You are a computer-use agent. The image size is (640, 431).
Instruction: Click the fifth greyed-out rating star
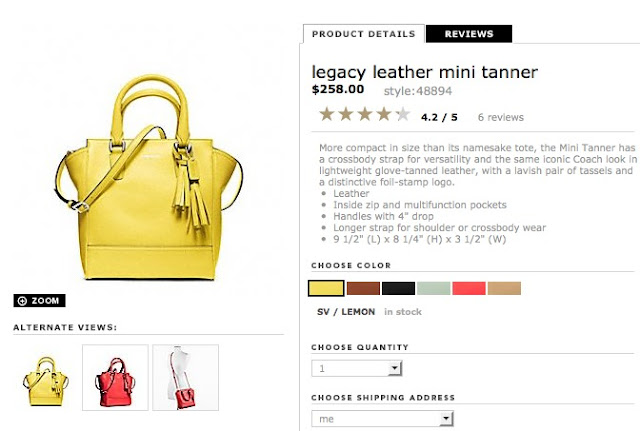pyautogui.click(x=402, y=114)
